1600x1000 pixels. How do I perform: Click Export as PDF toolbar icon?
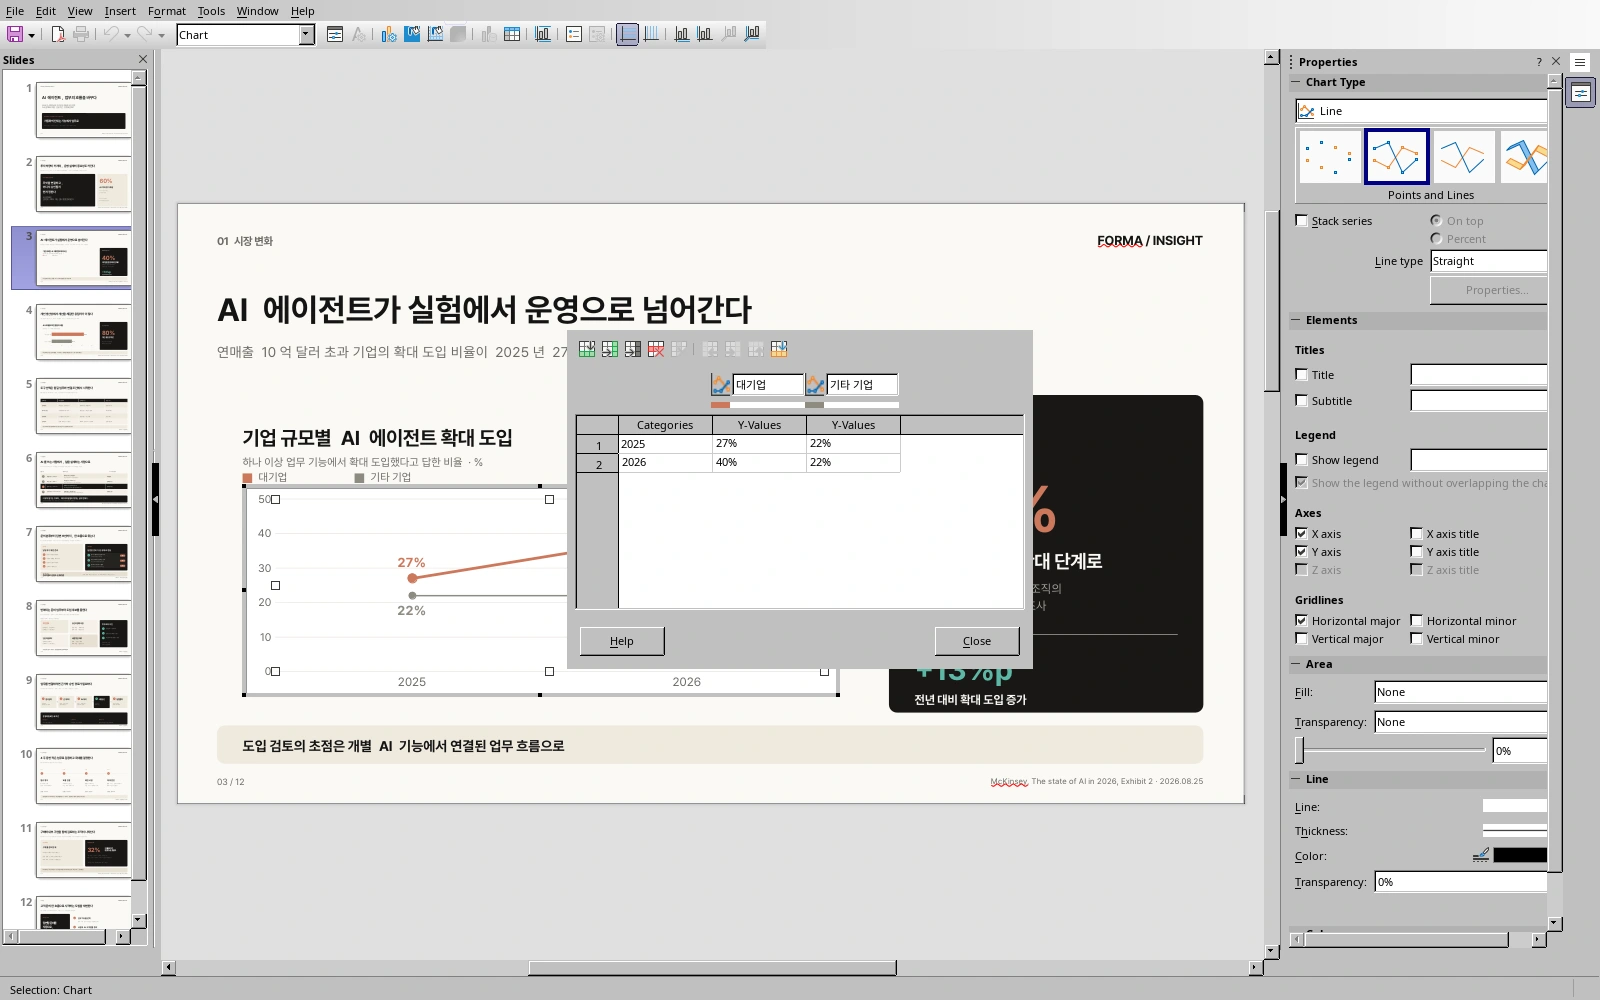click(58, 34)
